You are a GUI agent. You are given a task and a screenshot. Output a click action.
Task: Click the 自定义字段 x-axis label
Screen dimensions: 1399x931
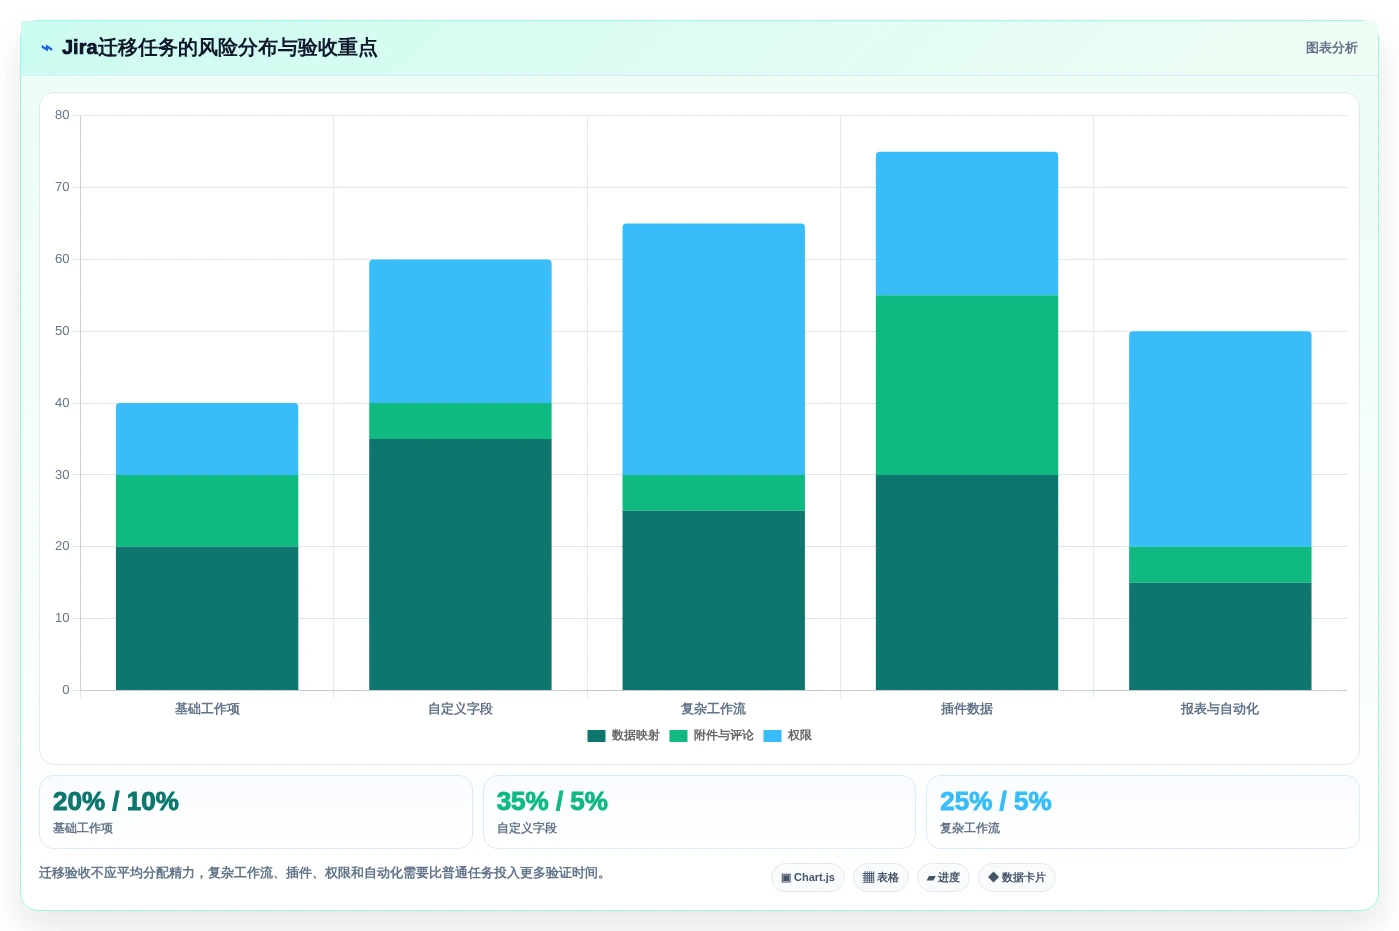pos(460,709)
